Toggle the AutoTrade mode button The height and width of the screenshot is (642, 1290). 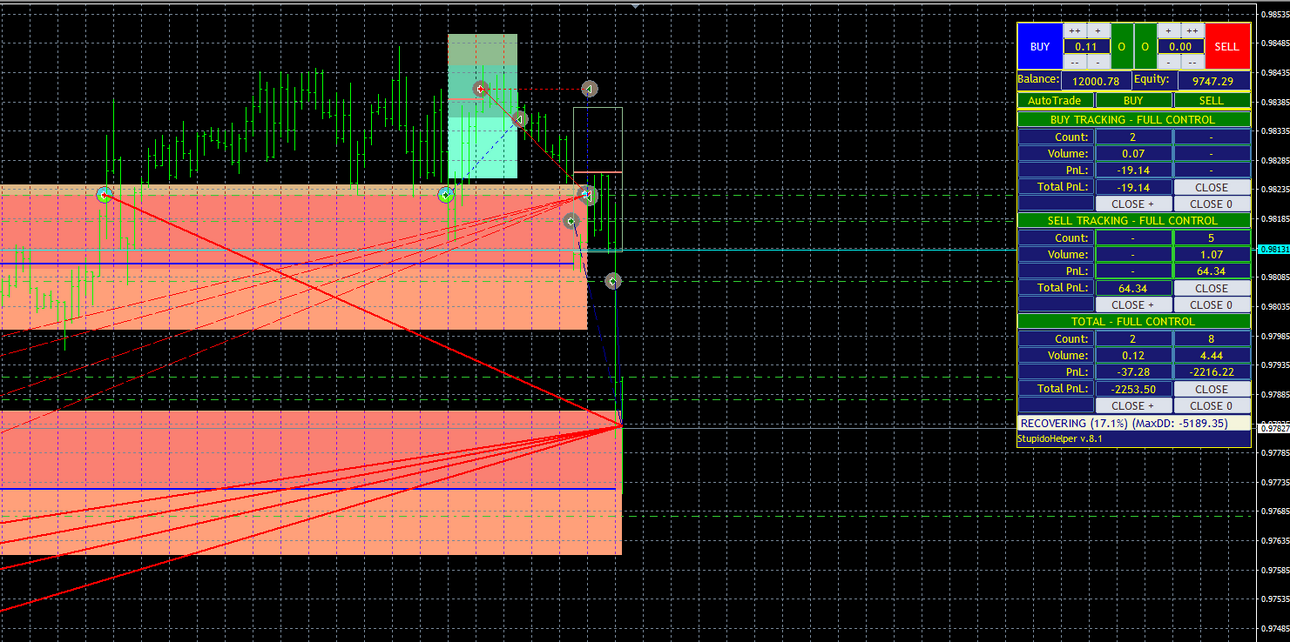(x=1055, y=100)
